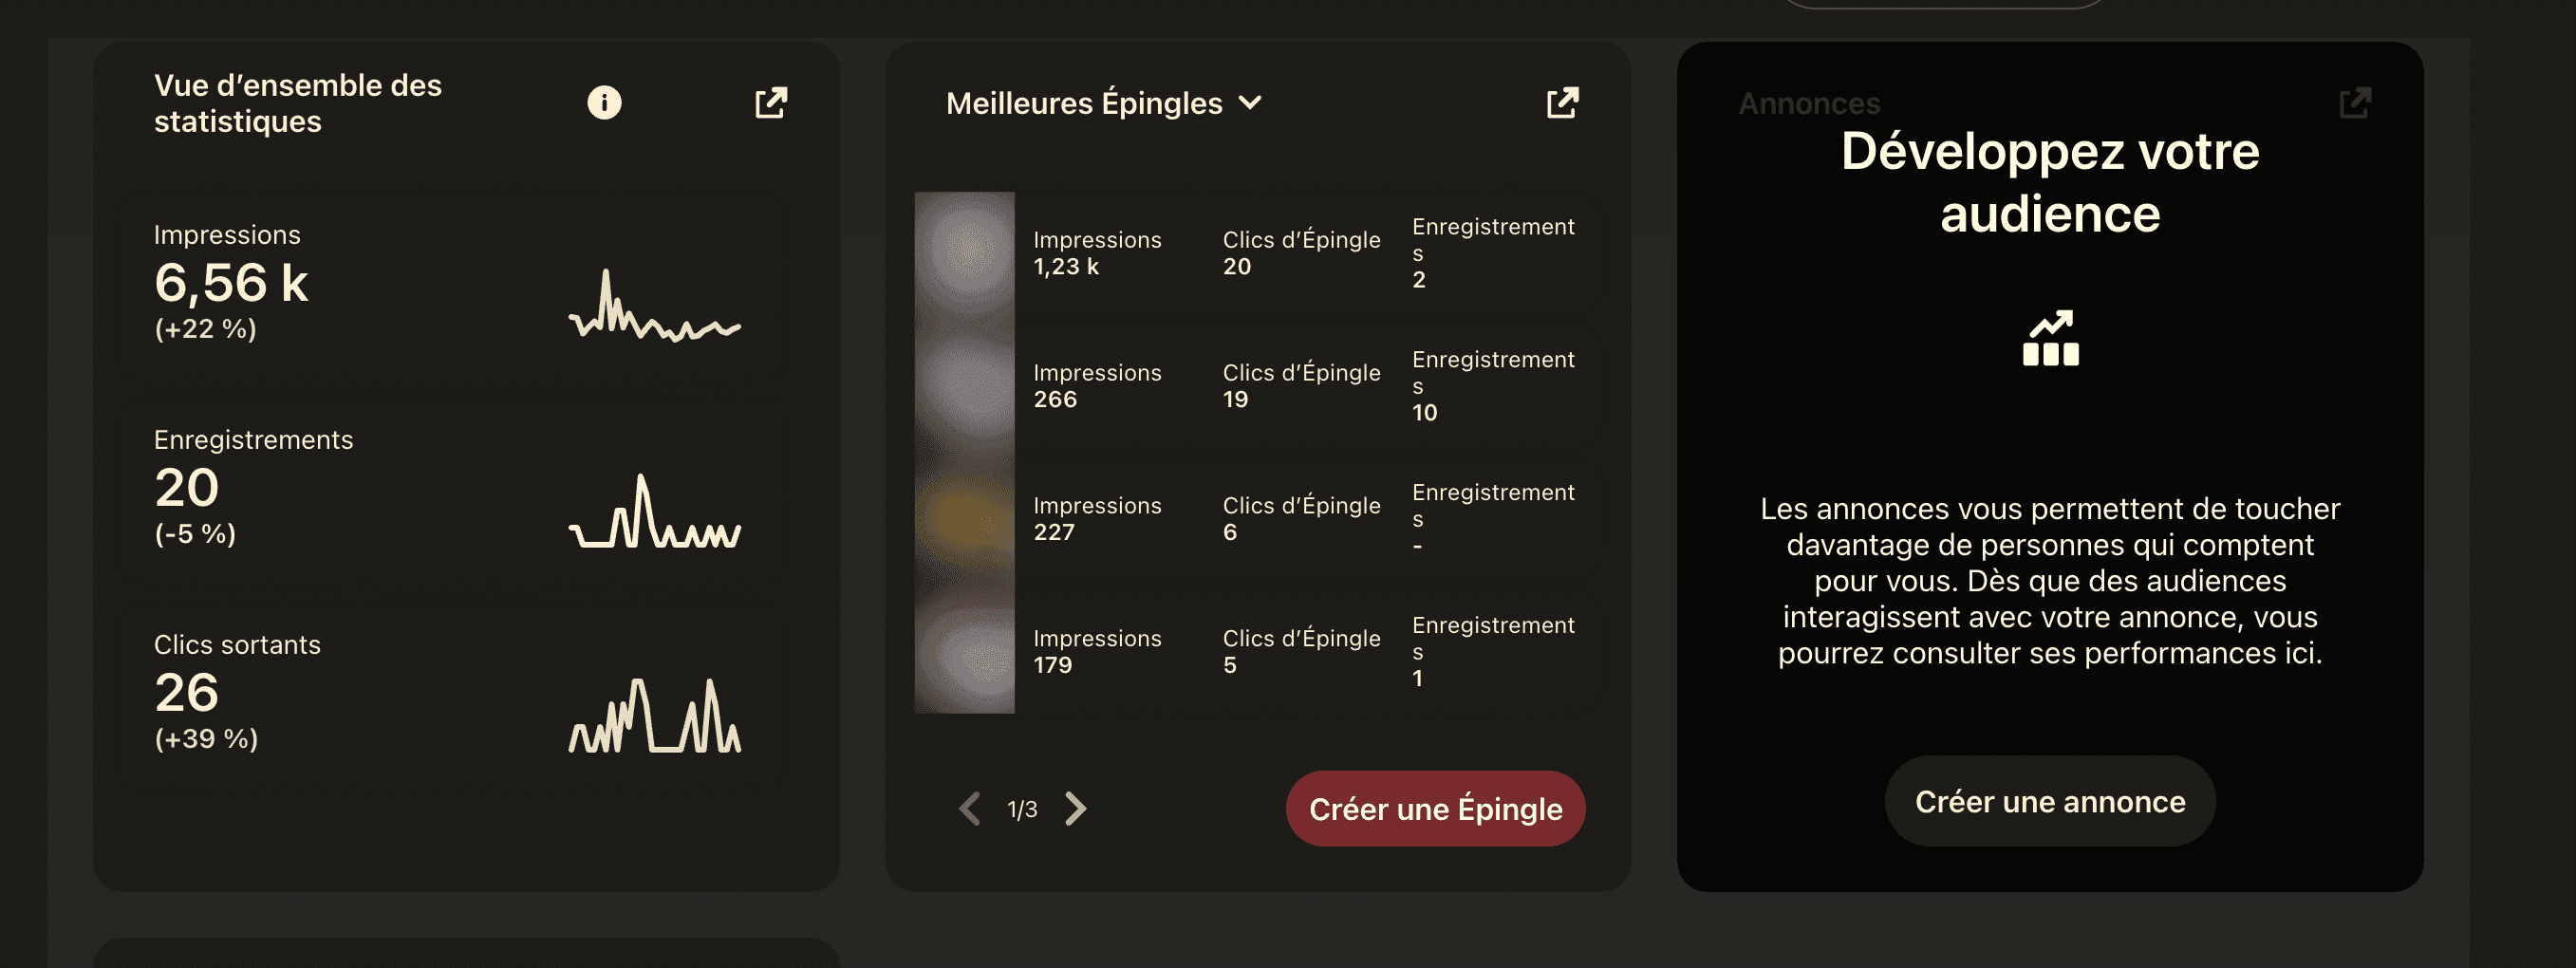Viewport: 2576px width, 968px height.
Task: Open the pin thumbnail with 266 impressions
Action: tap(965, 386)
